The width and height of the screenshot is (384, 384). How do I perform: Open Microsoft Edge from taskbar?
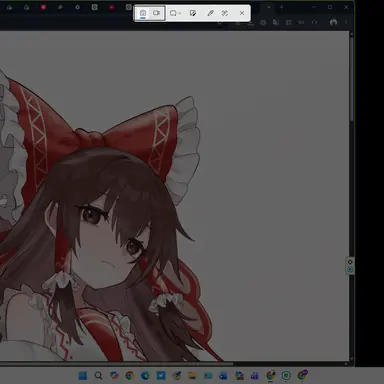pyautogui.click(x=145, y=376)
